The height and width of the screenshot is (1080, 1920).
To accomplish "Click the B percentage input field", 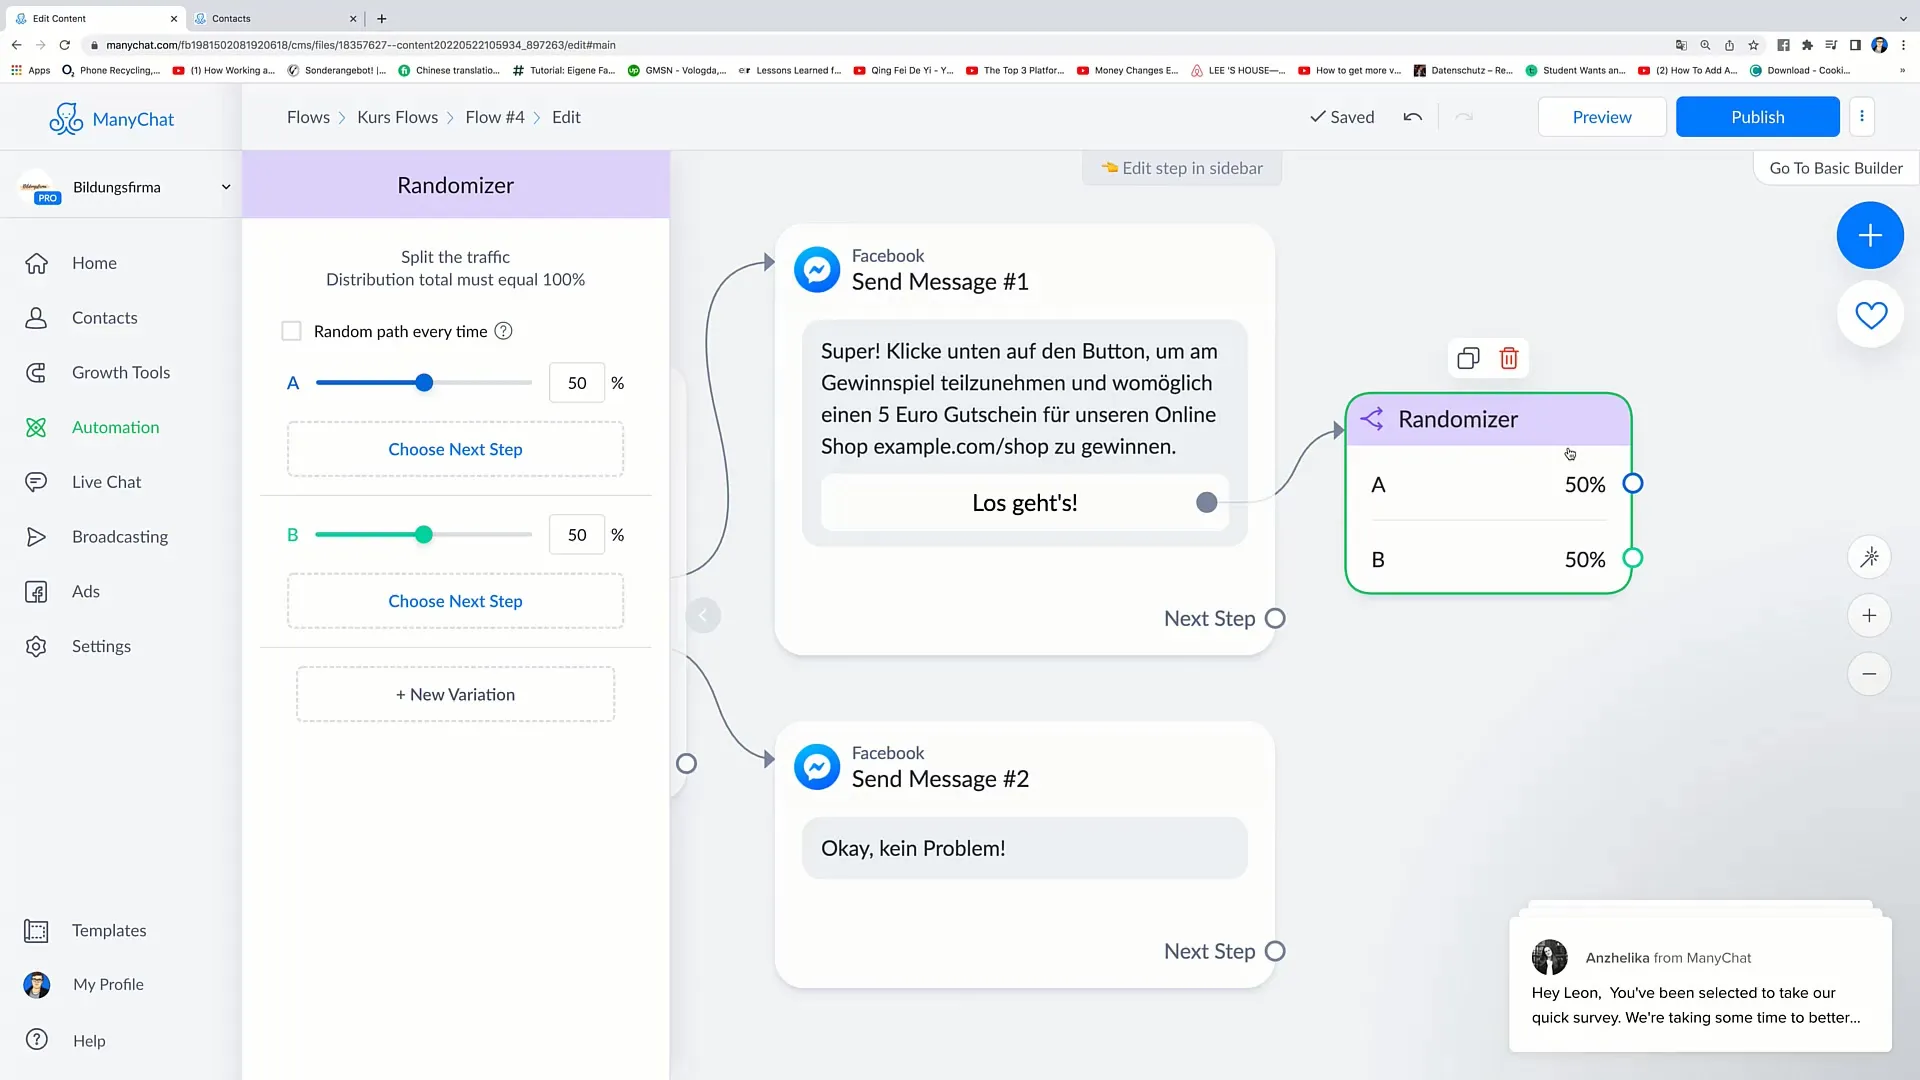I will coord(577,535).
